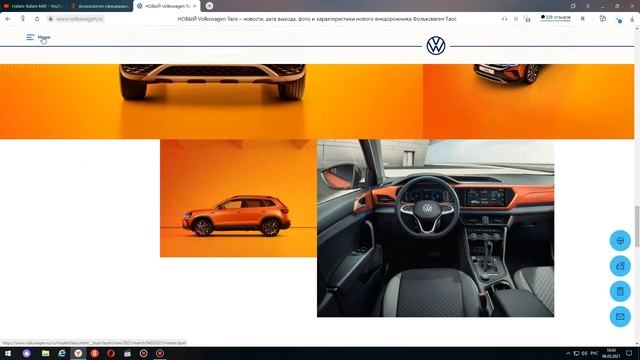The image size is (640, 360).
Task: Click the active Yandex Browser taskbar icon
Action: tap(78, 353)
